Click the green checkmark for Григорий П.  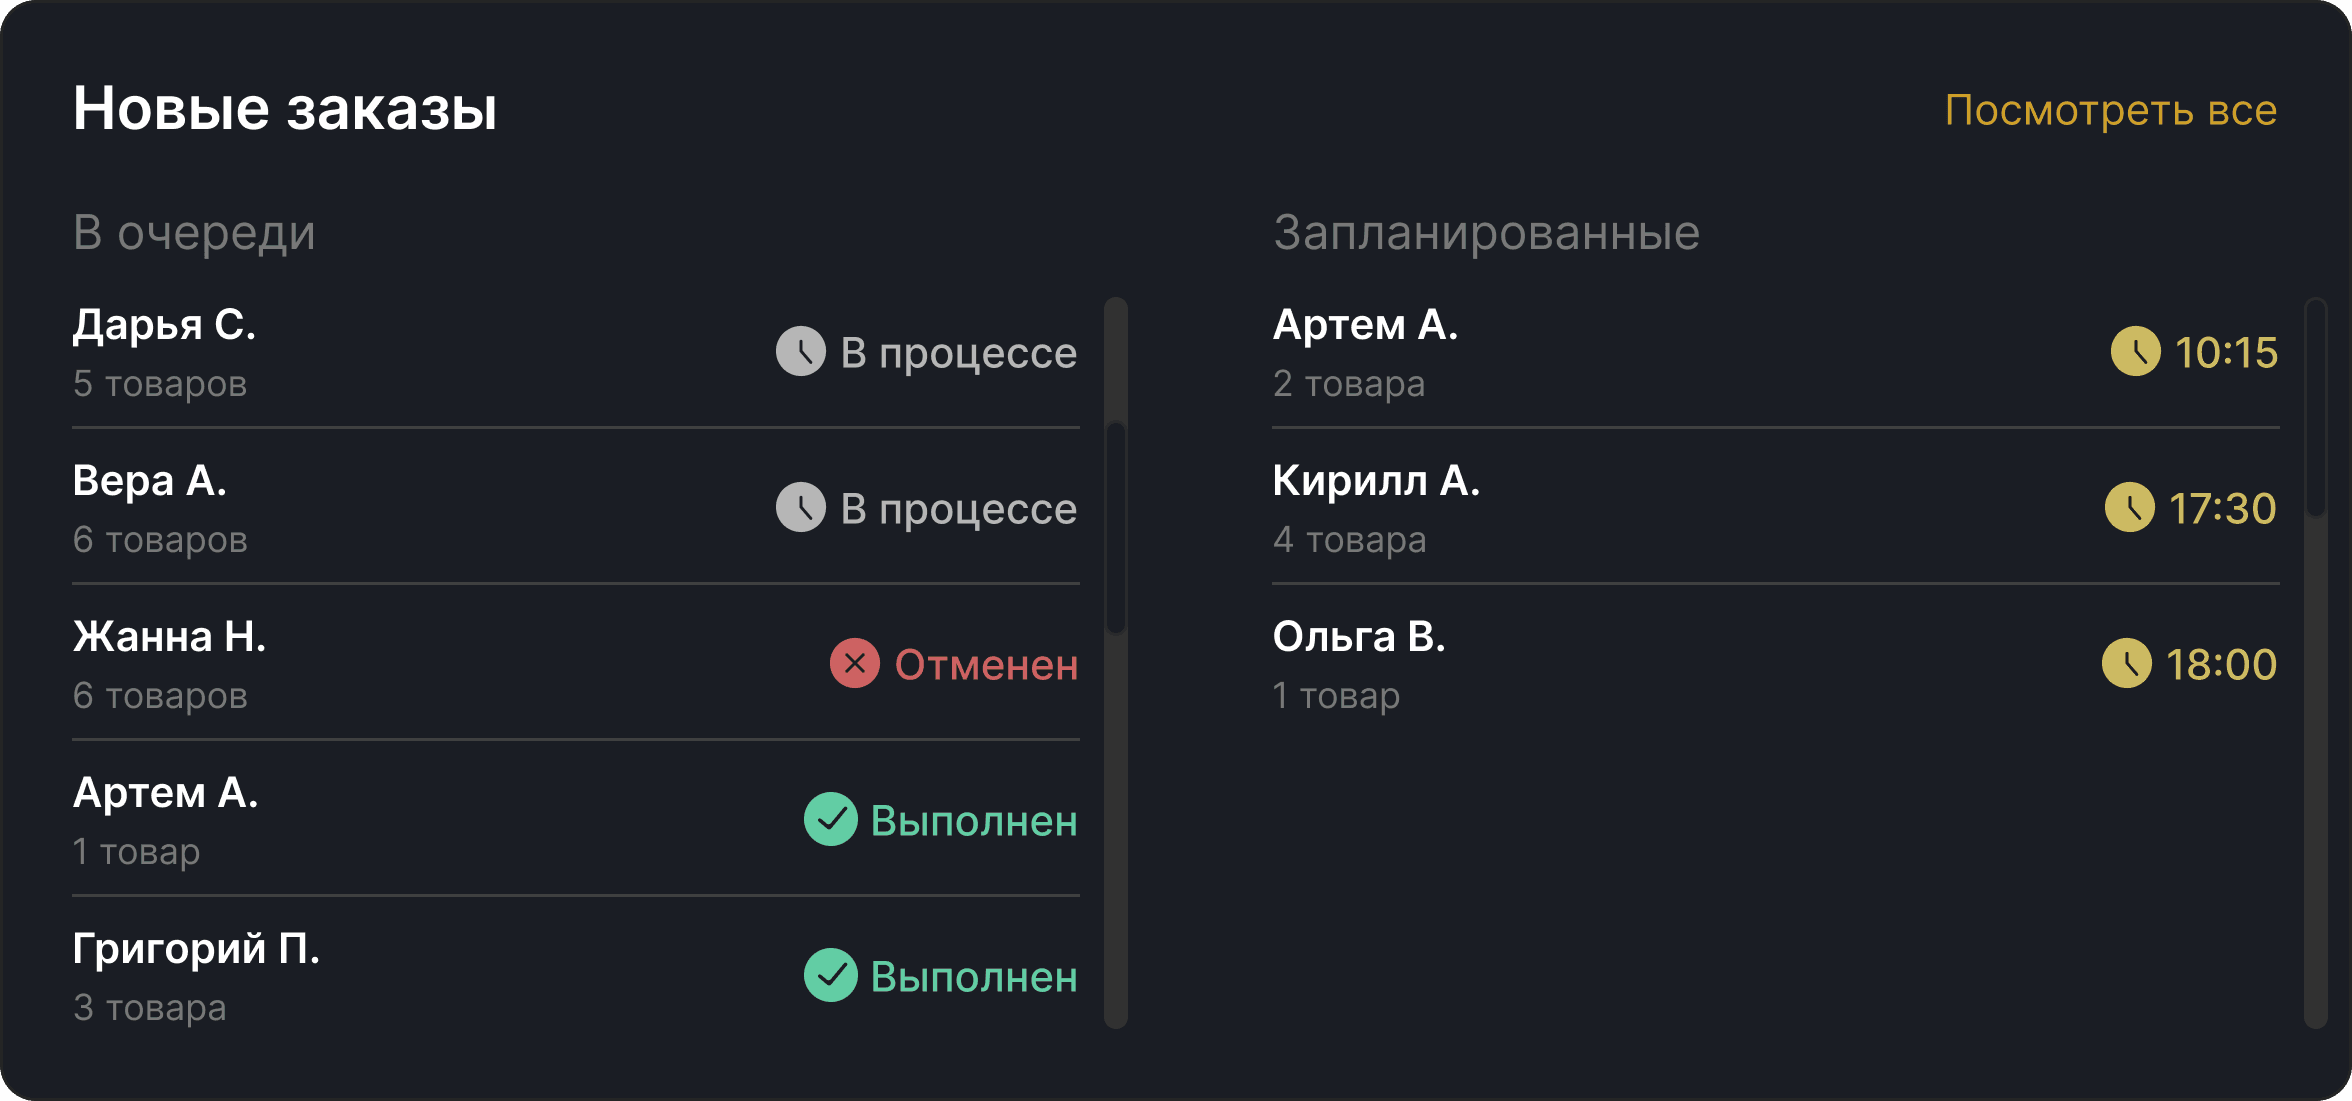pyautogui.click(x=830, y=976)
